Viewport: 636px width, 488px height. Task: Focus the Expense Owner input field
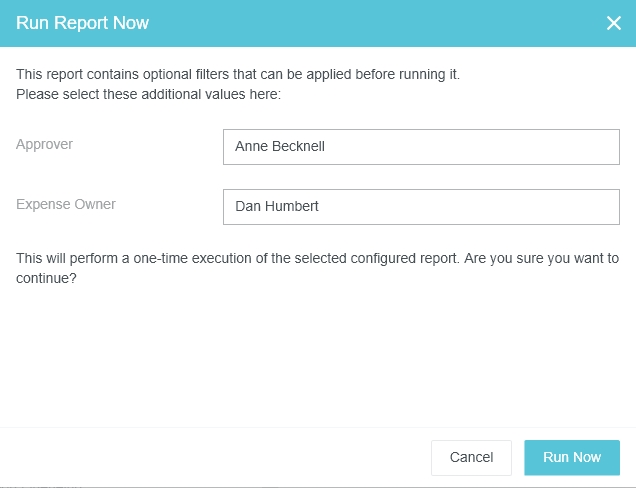[x=420, y=207]
